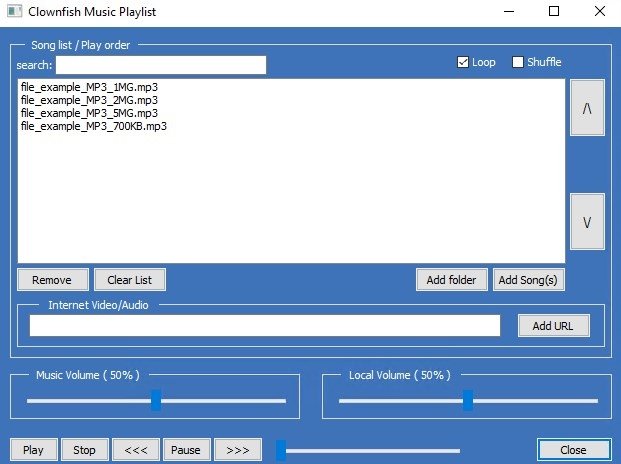The image size is (621, 464).
Task: Click the Close button at the bottom
Action: click(574, 450)
